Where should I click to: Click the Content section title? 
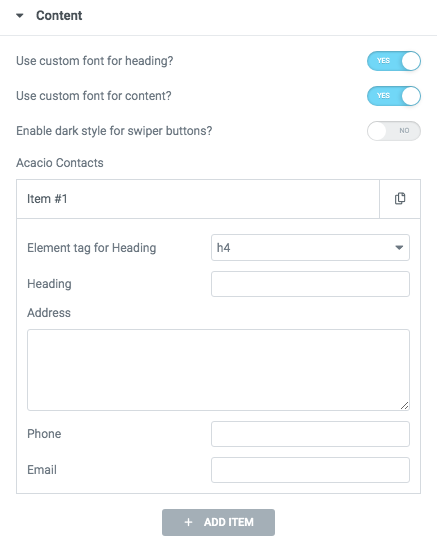coord(59,15)
